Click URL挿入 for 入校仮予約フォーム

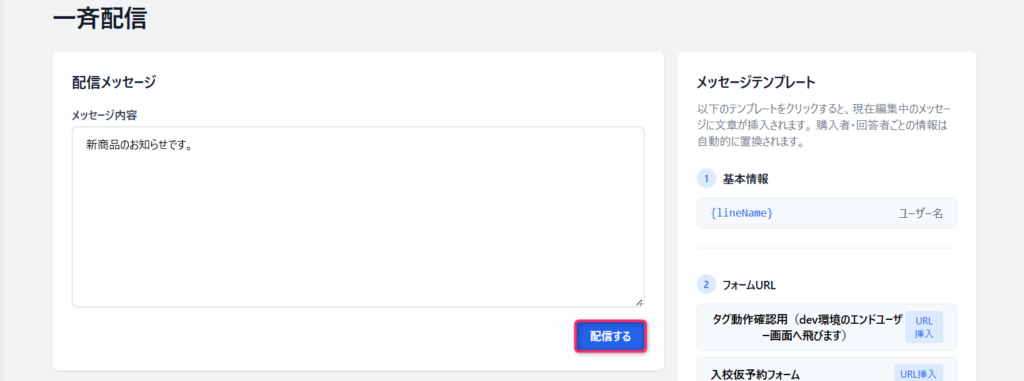(x=918, y=374)
